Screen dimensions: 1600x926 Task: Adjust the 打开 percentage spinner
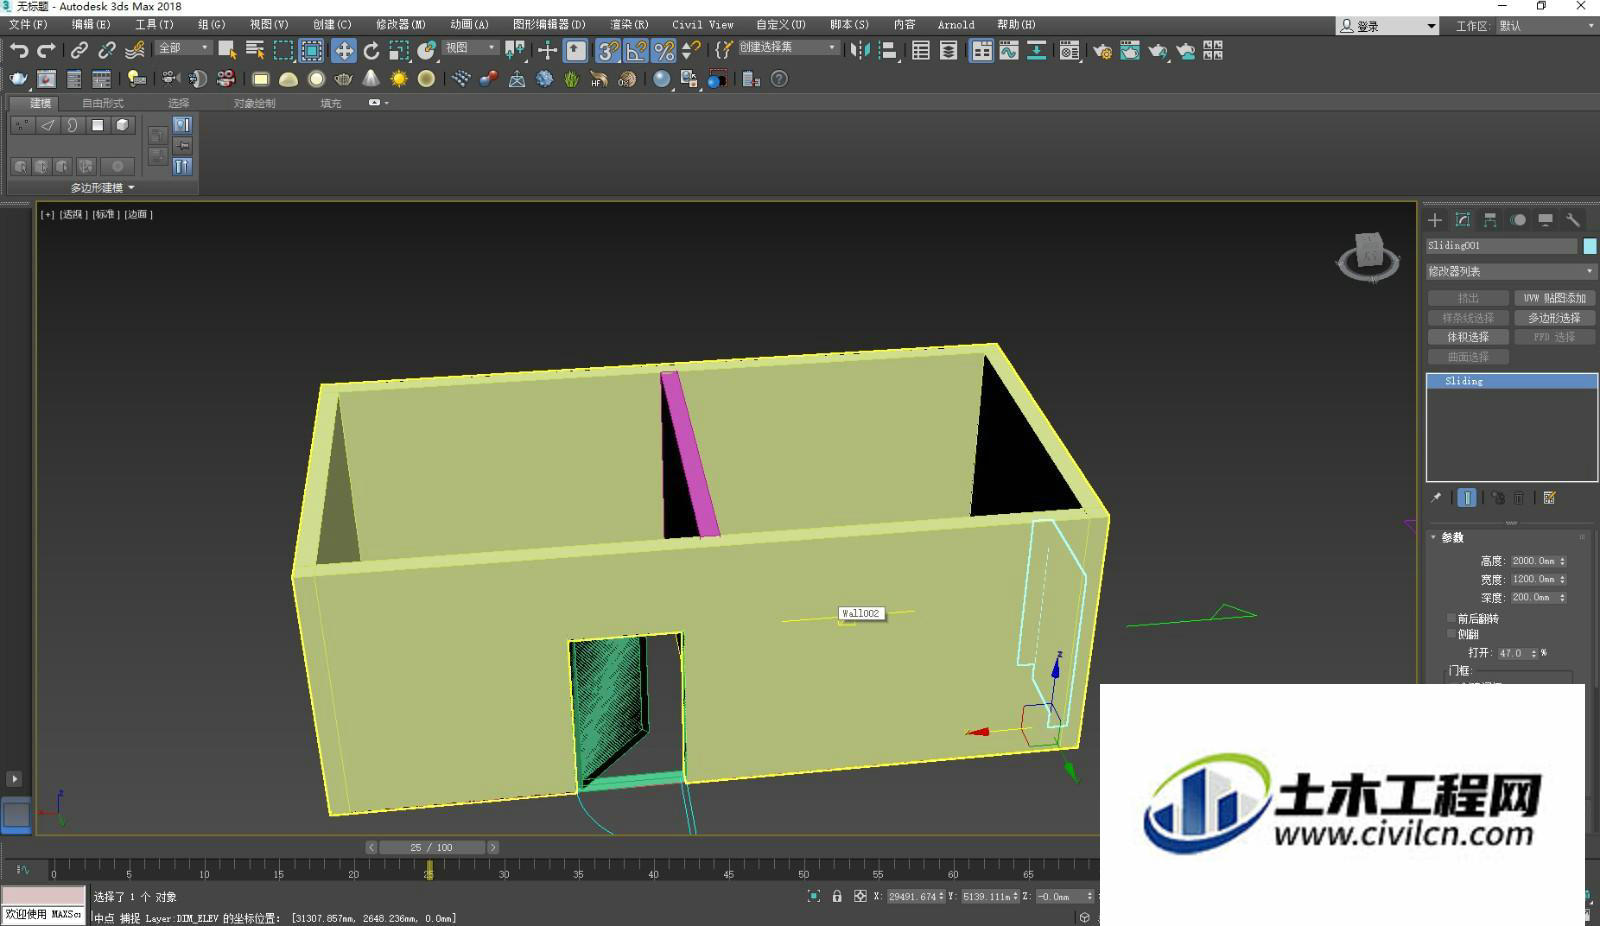[x=1534, y=653]
